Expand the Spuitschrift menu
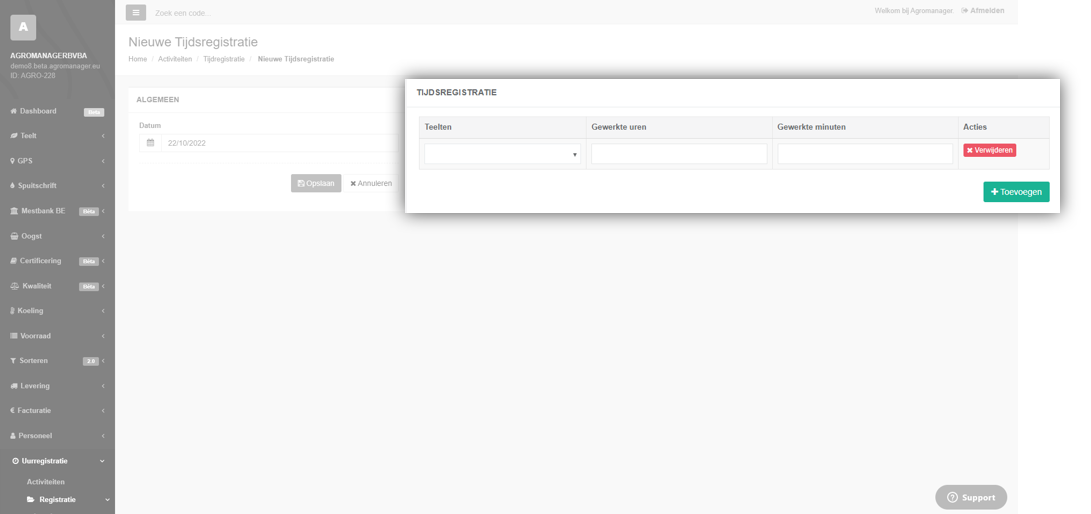1091x514 pixels. pos(57,186)
